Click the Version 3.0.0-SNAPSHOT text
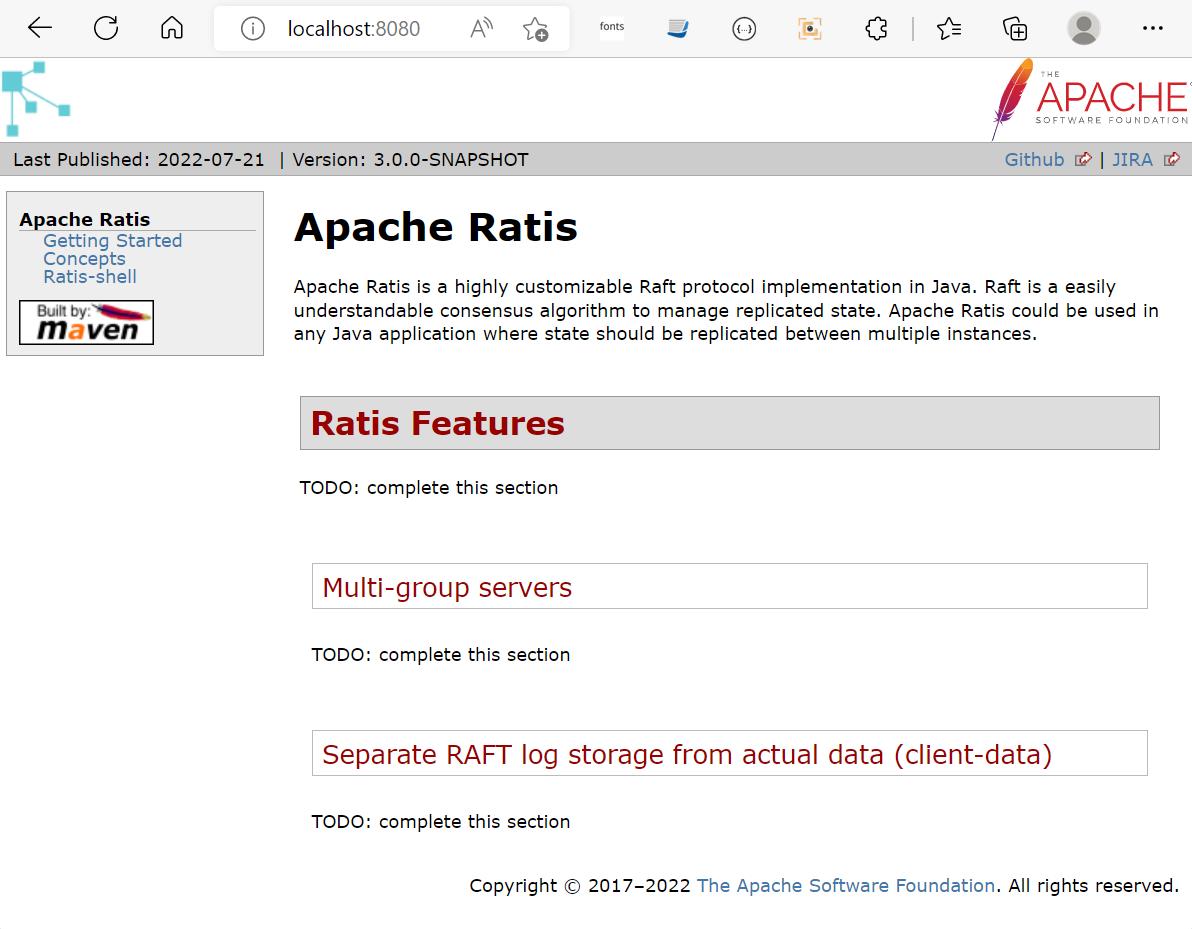The width and height of the screenshot is (1192, 929). tap(411, 160)
